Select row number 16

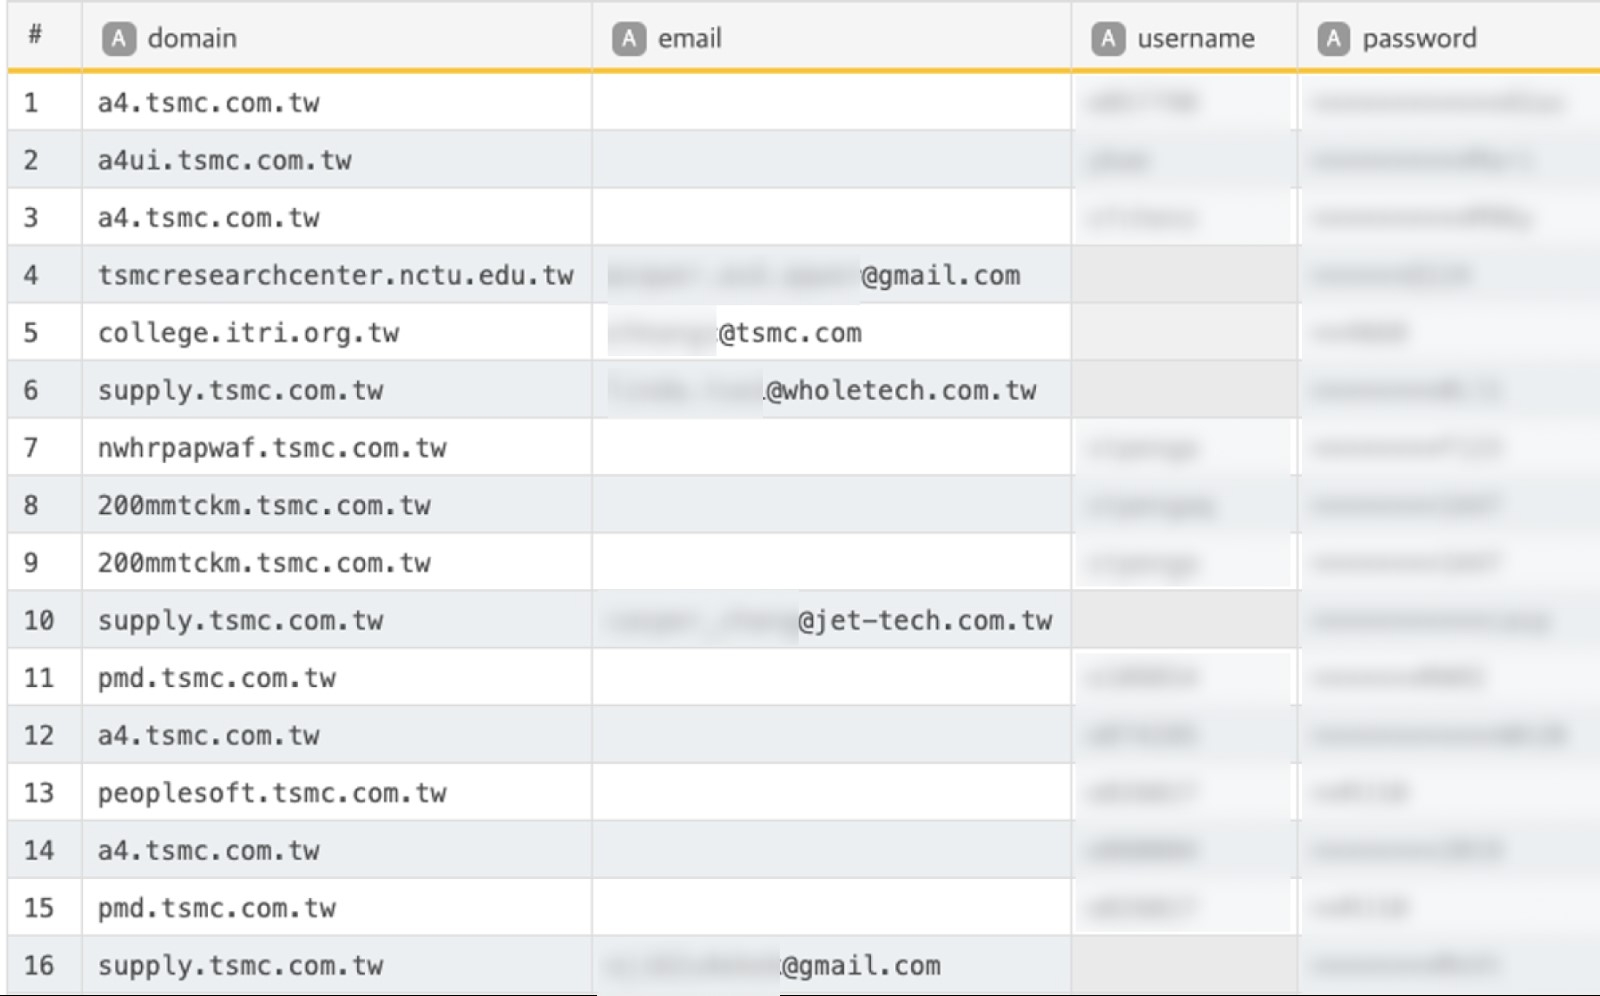(39, 966)
